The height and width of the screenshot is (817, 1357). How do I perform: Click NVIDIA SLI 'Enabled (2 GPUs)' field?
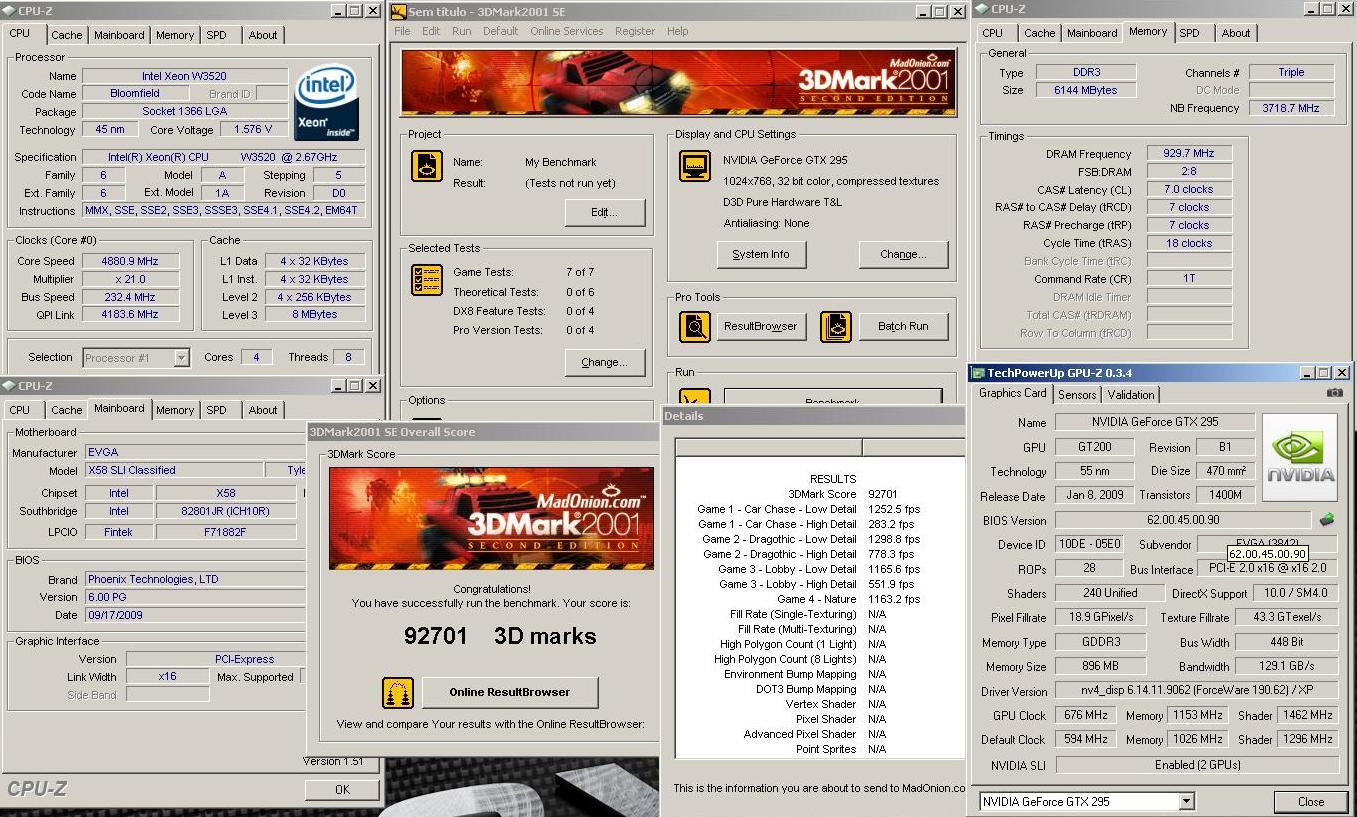pos(1197,764)
